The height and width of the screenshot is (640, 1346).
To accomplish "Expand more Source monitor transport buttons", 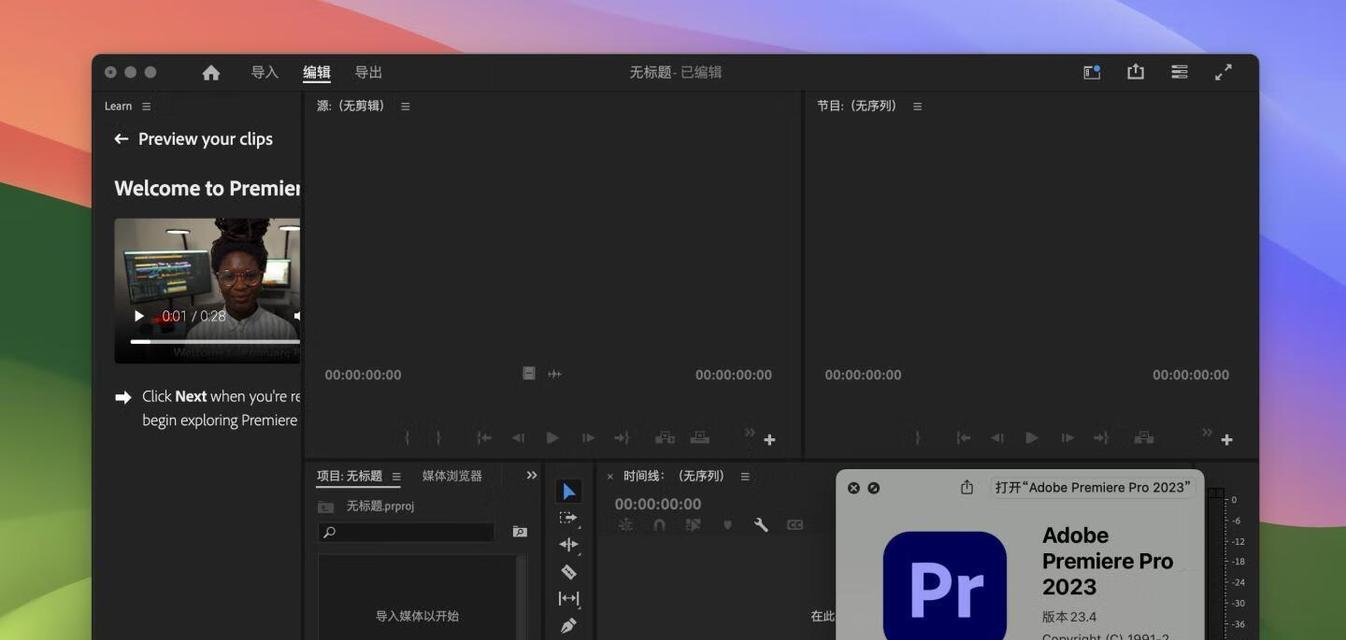I will coord(750,432).
